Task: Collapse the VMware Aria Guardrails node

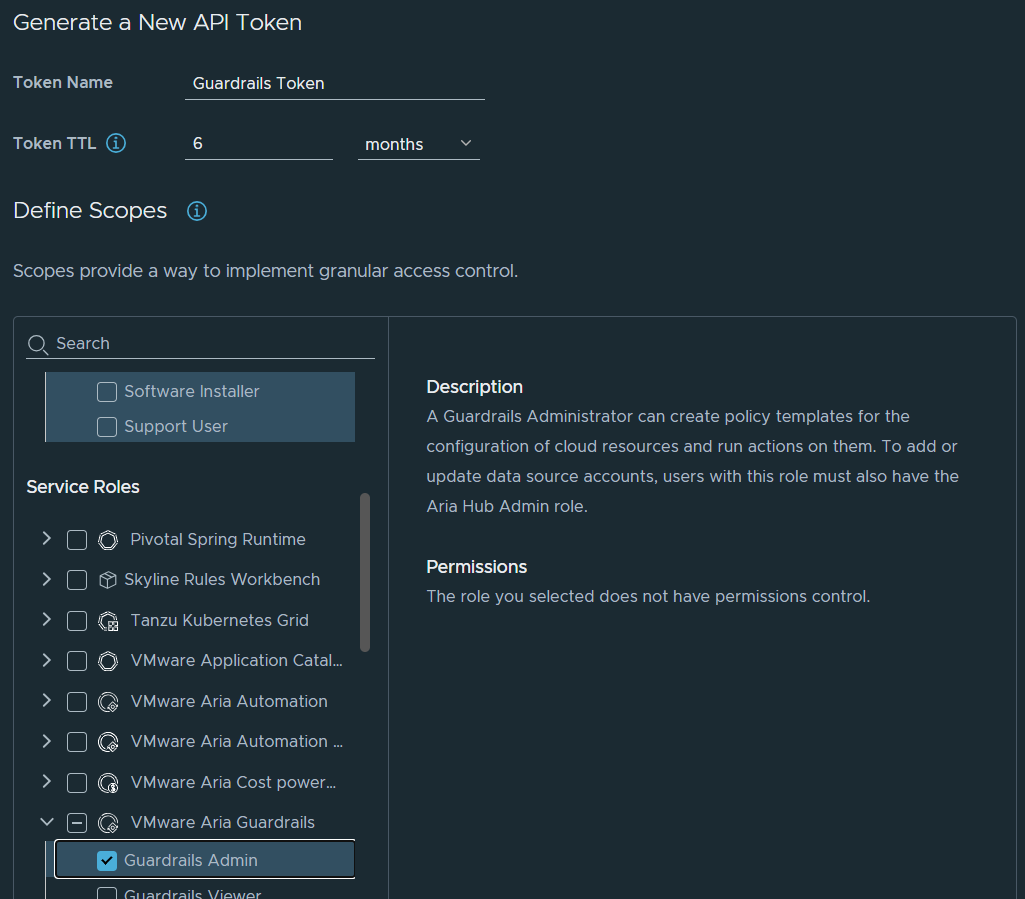Action: pos(46,822)
